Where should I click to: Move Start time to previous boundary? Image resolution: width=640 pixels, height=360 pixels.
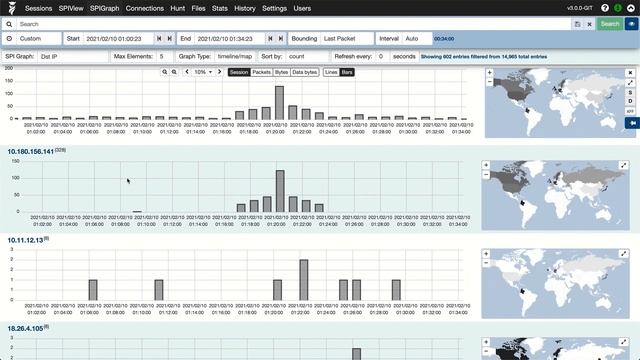[159, 39]
